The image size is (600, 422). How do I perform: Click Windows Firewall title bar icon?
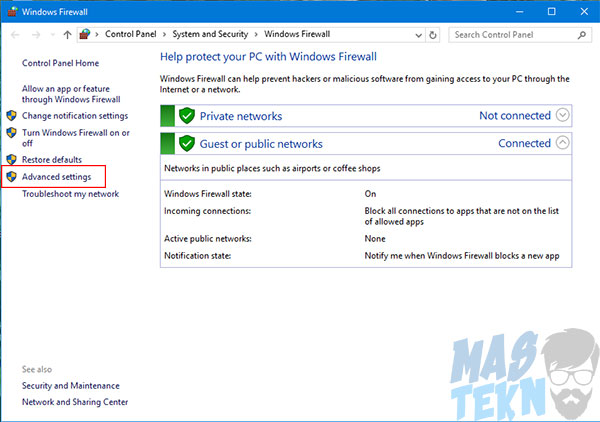pos(12,11)
